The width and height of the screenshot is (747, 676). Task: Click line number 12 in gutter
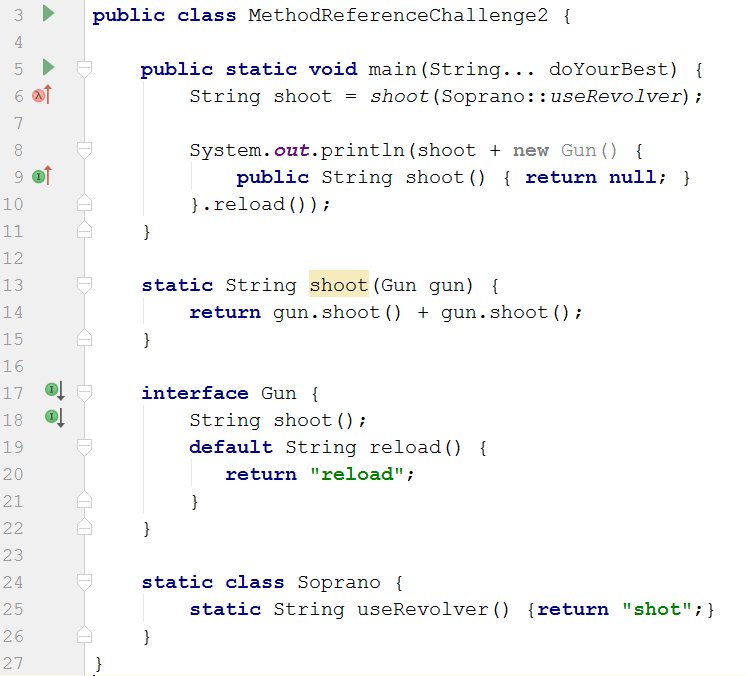point(13,258)
